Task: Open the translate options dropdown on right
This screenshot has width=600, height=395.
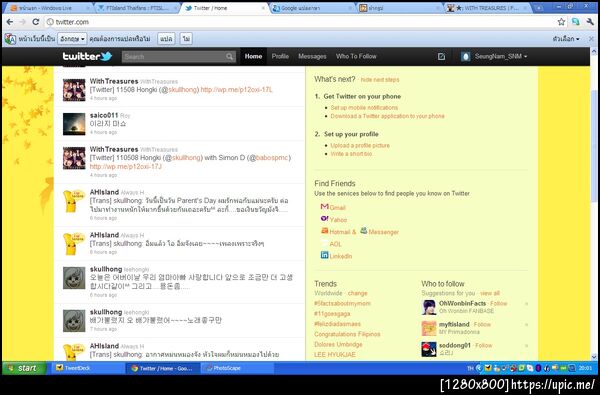Action: click(566, 39)
